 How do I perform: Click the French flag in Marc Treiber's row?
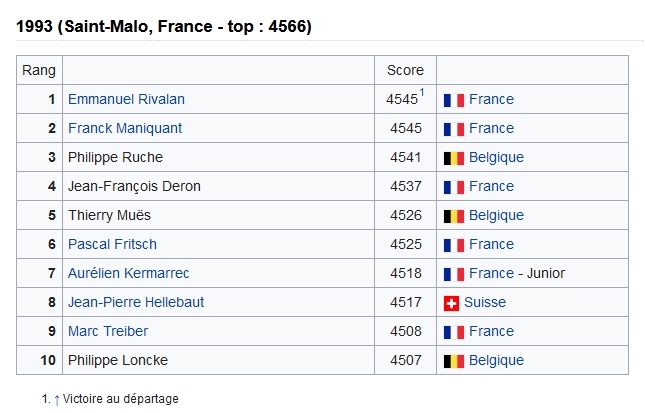[454, 332]
